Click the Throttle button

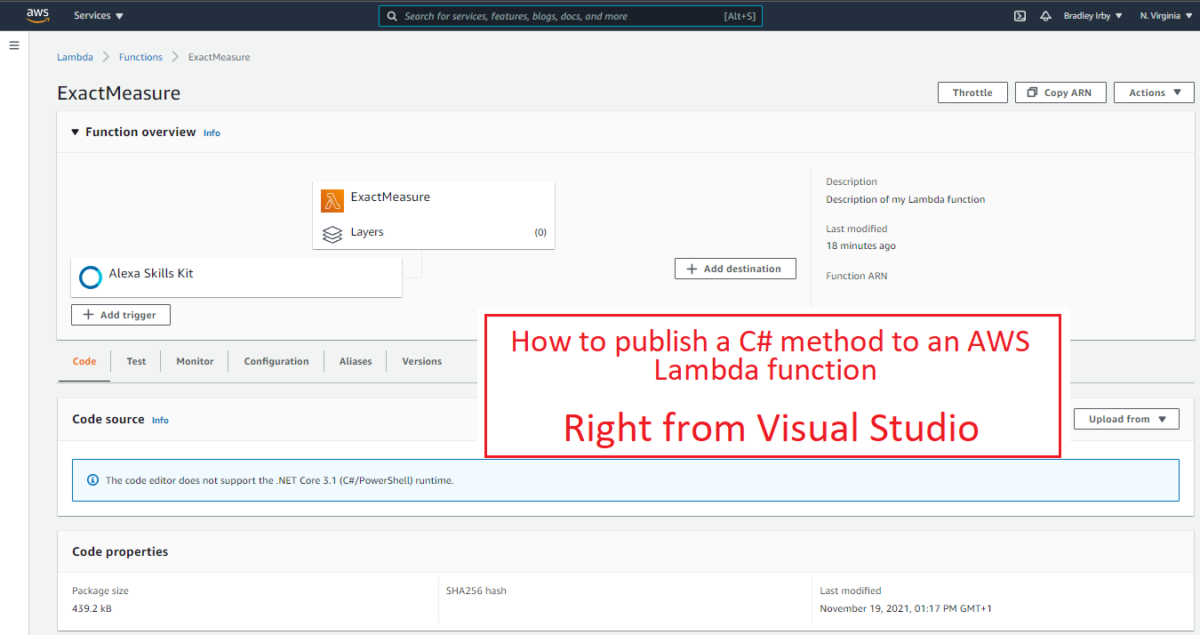click(x=972, y=92)
